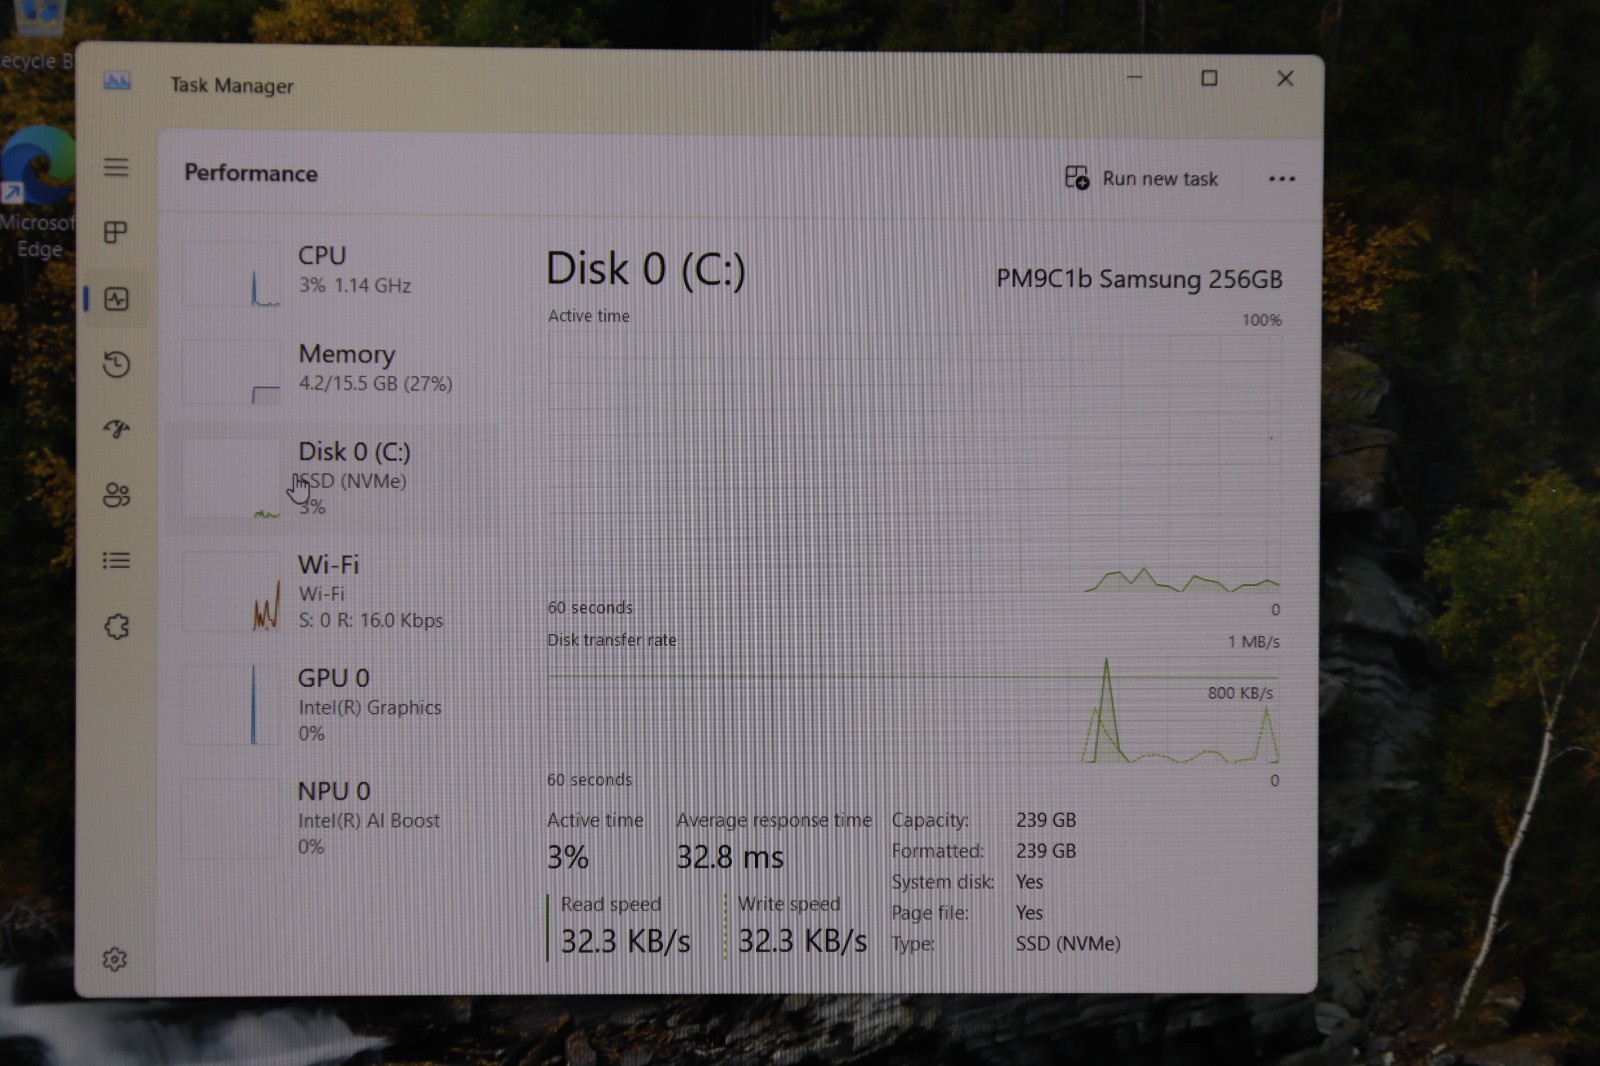
Task: Click 'PM9C1b Samsung 256GB' model text
Action: pyautogui.click(x=1139, y=279)
